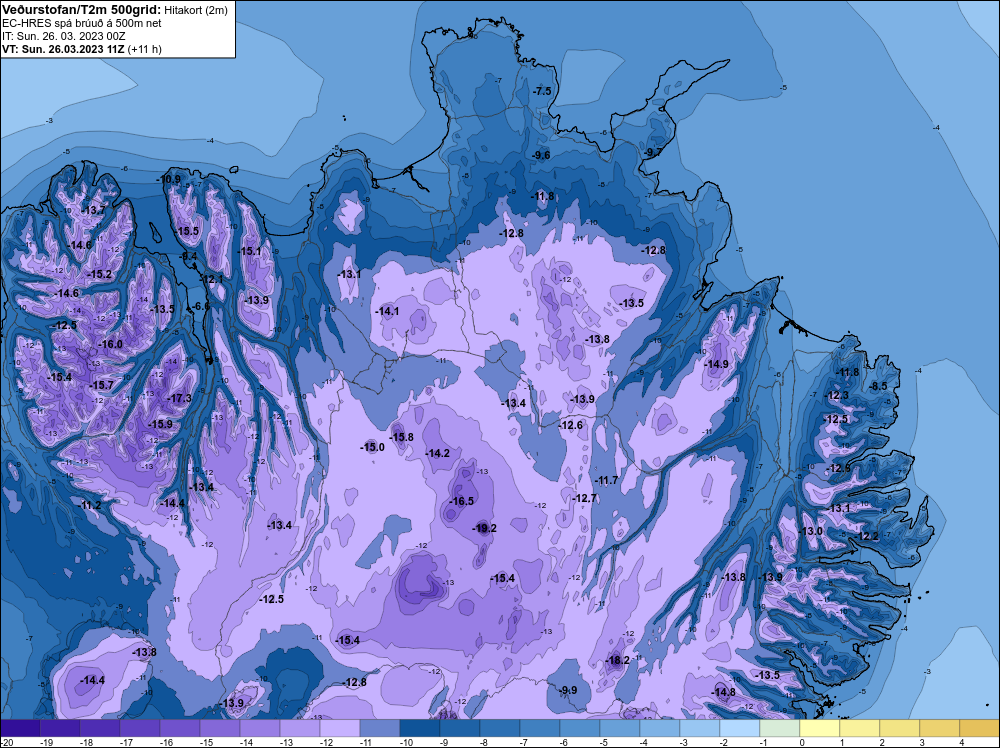
Task: Select the -15.2 reading
Action: [x=100, y=274]
